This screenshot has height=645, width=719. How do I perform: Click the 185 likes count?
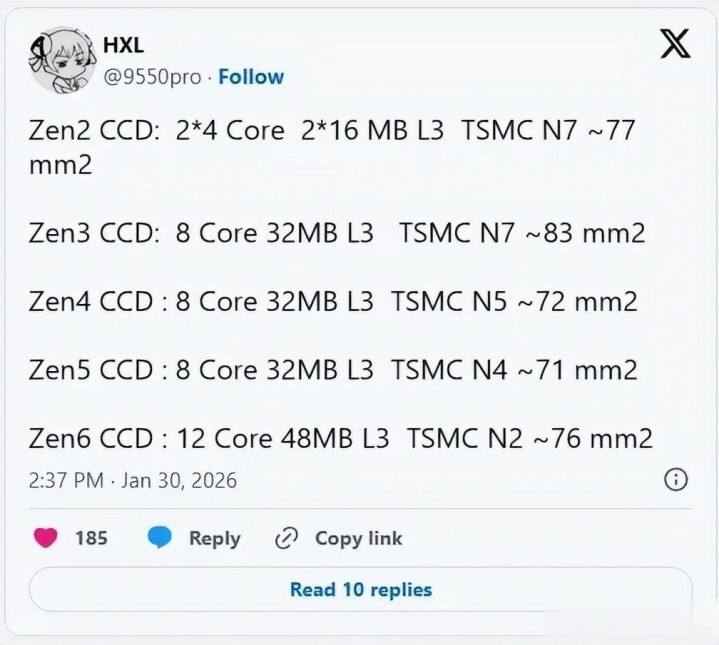coord(91,538)
